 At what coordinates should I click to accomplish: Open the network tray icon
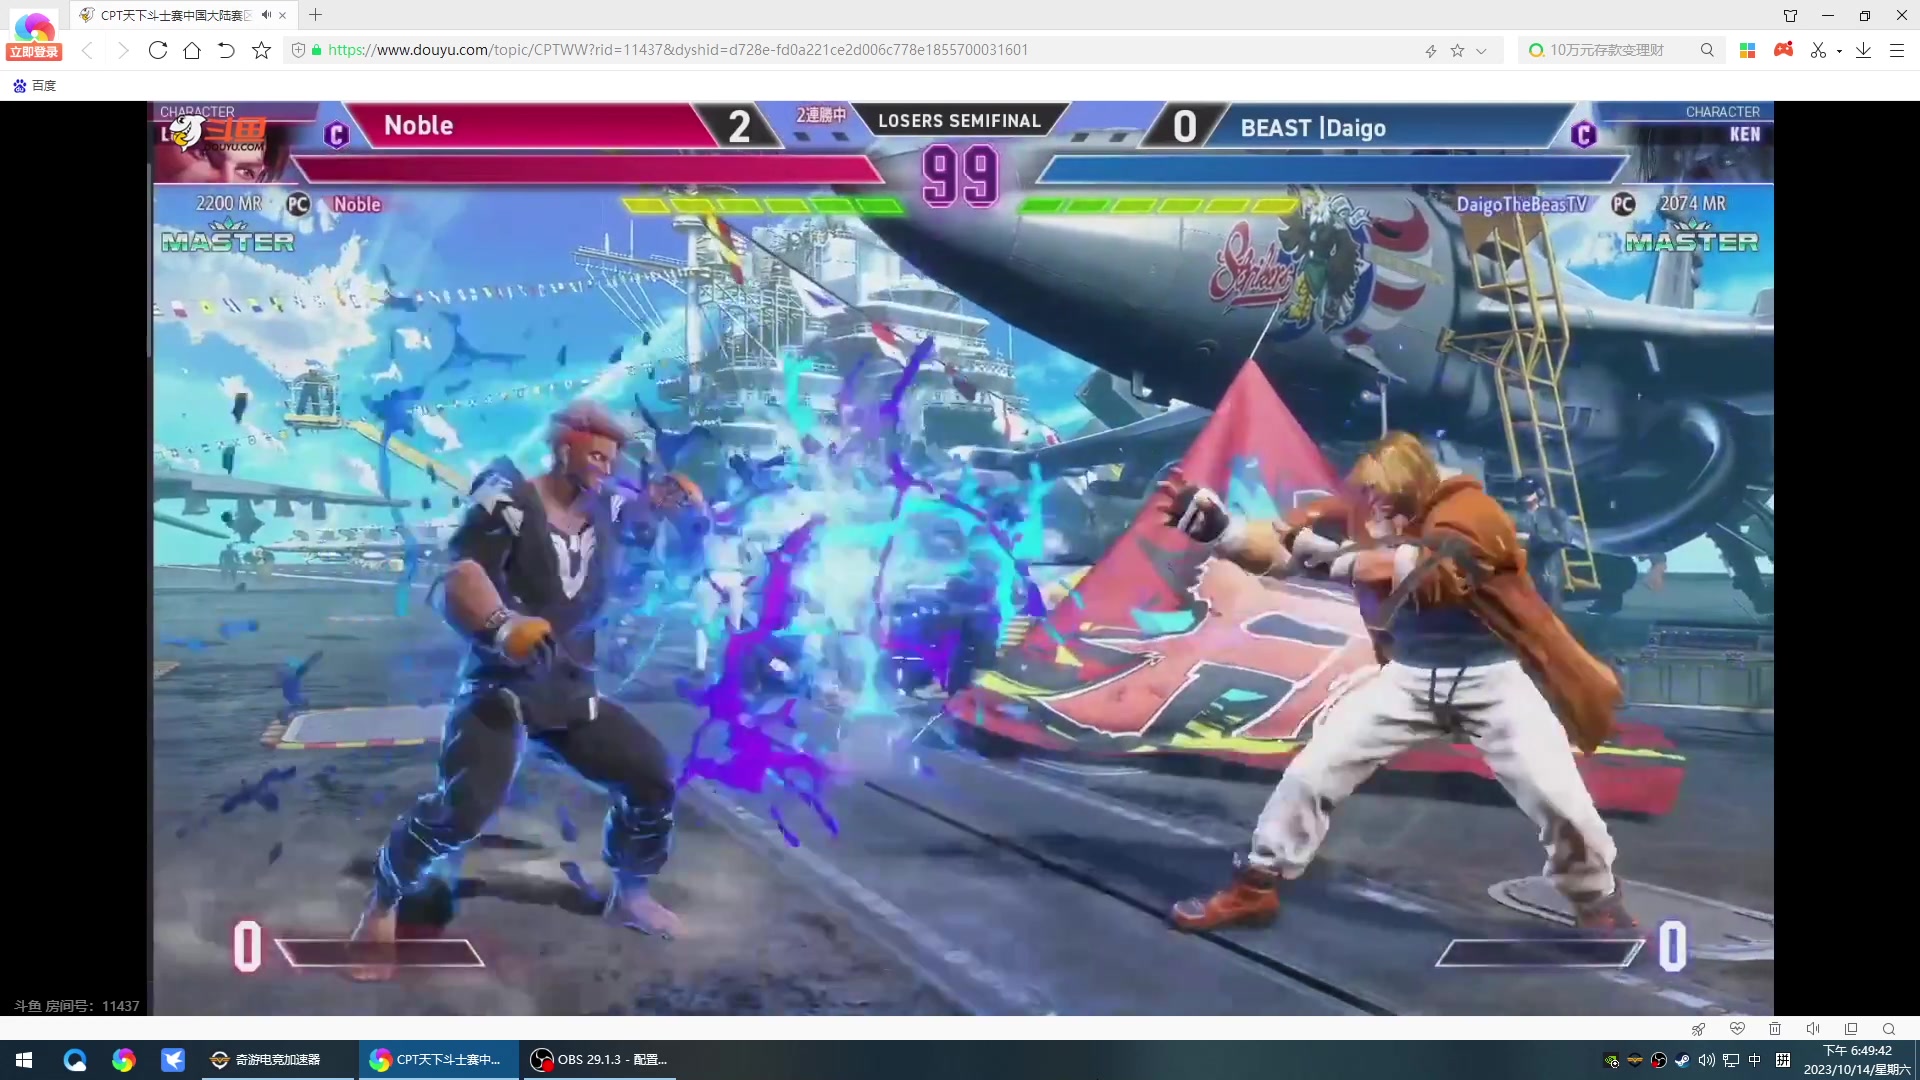(1731, 1060)
